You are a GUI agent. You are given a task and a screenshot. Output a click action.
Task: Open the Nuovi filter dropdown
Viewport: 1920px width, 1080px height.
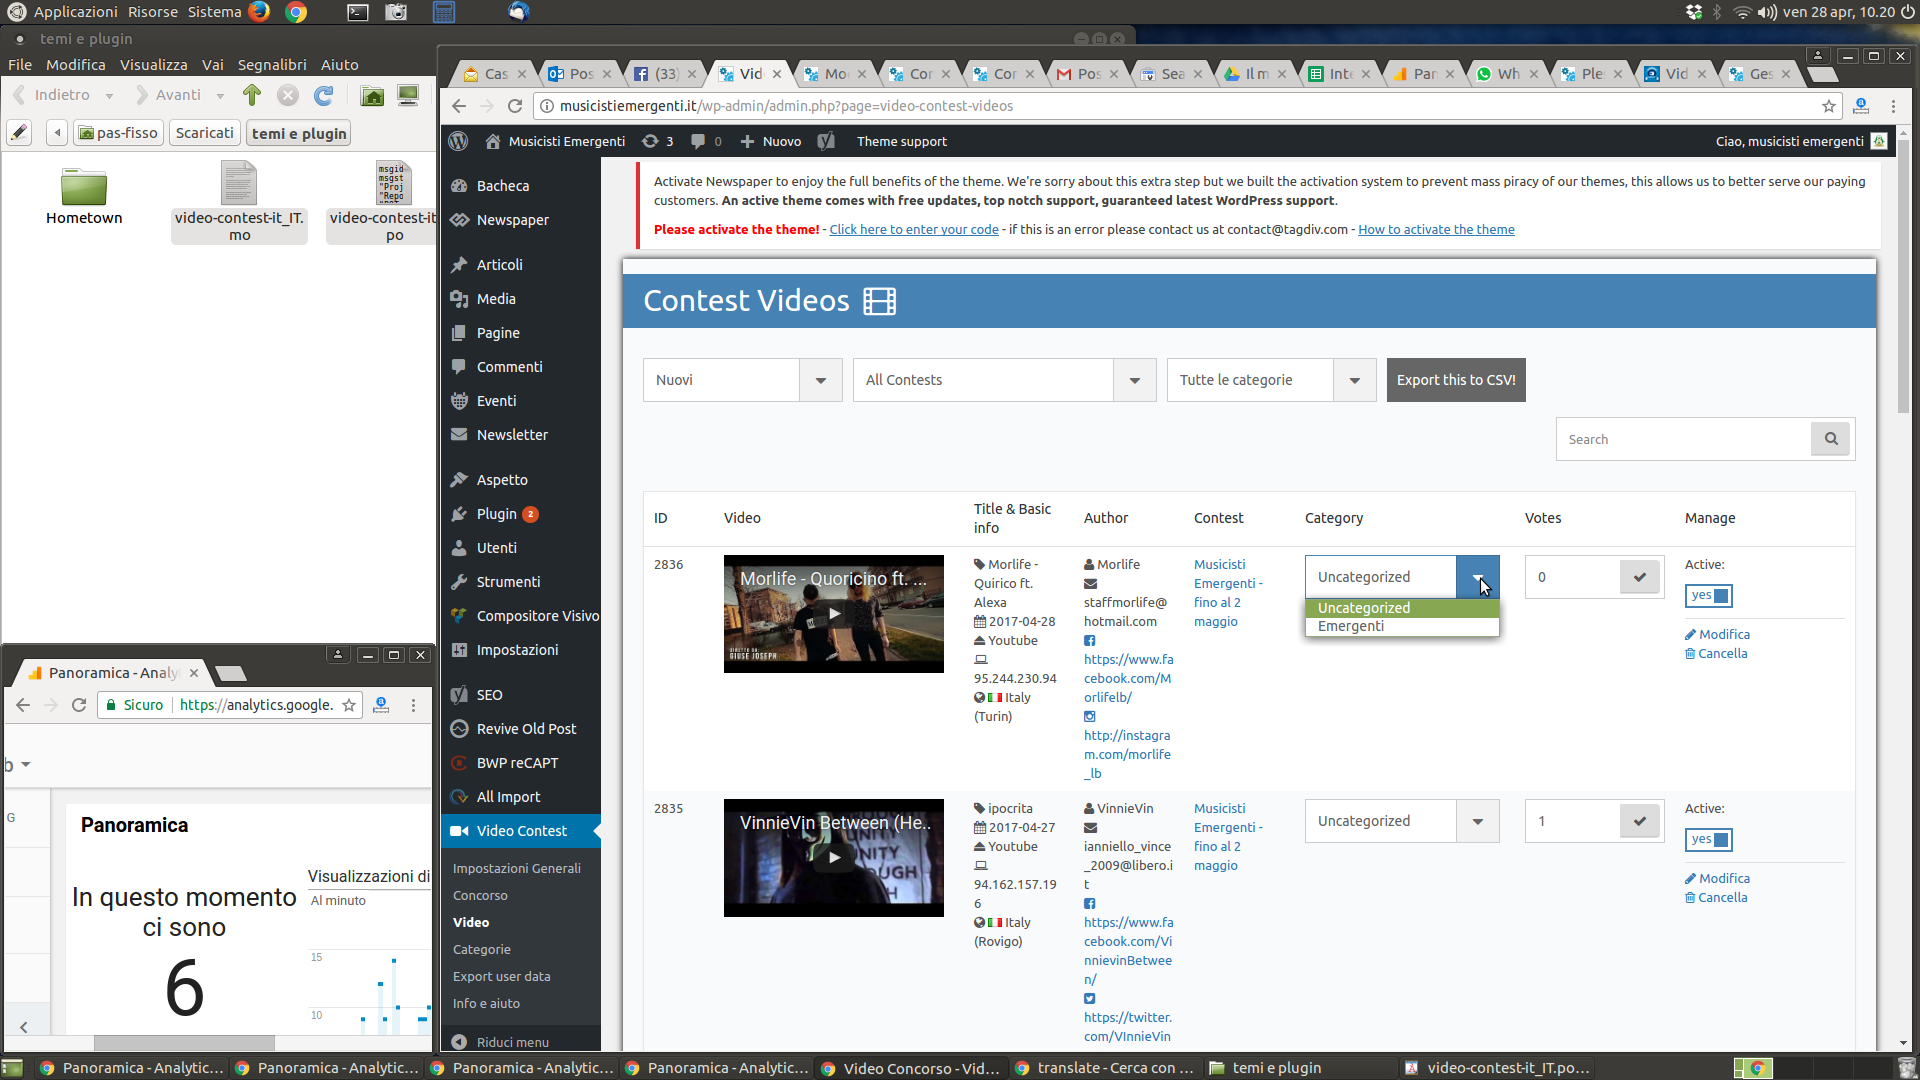(742, 380)
